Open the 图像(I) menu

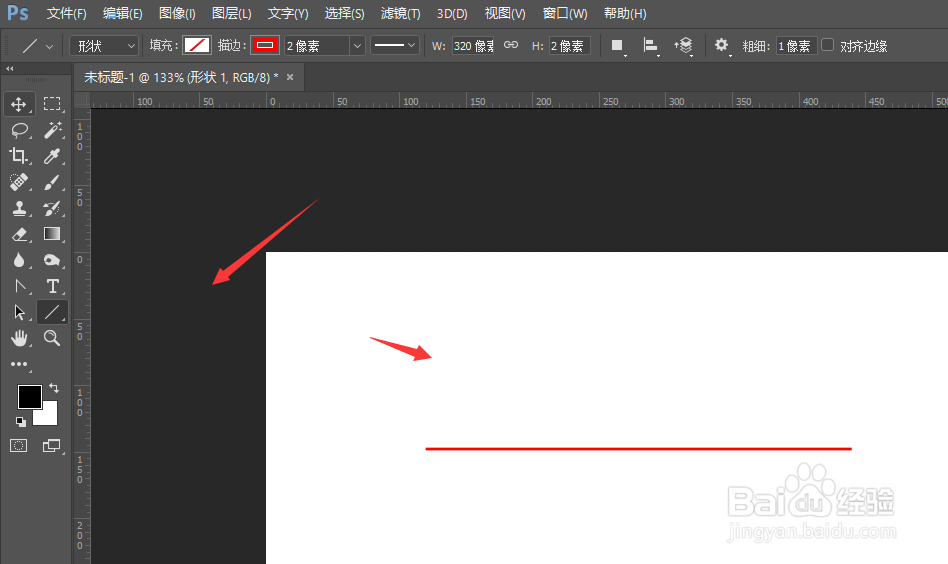pos(177,13)
